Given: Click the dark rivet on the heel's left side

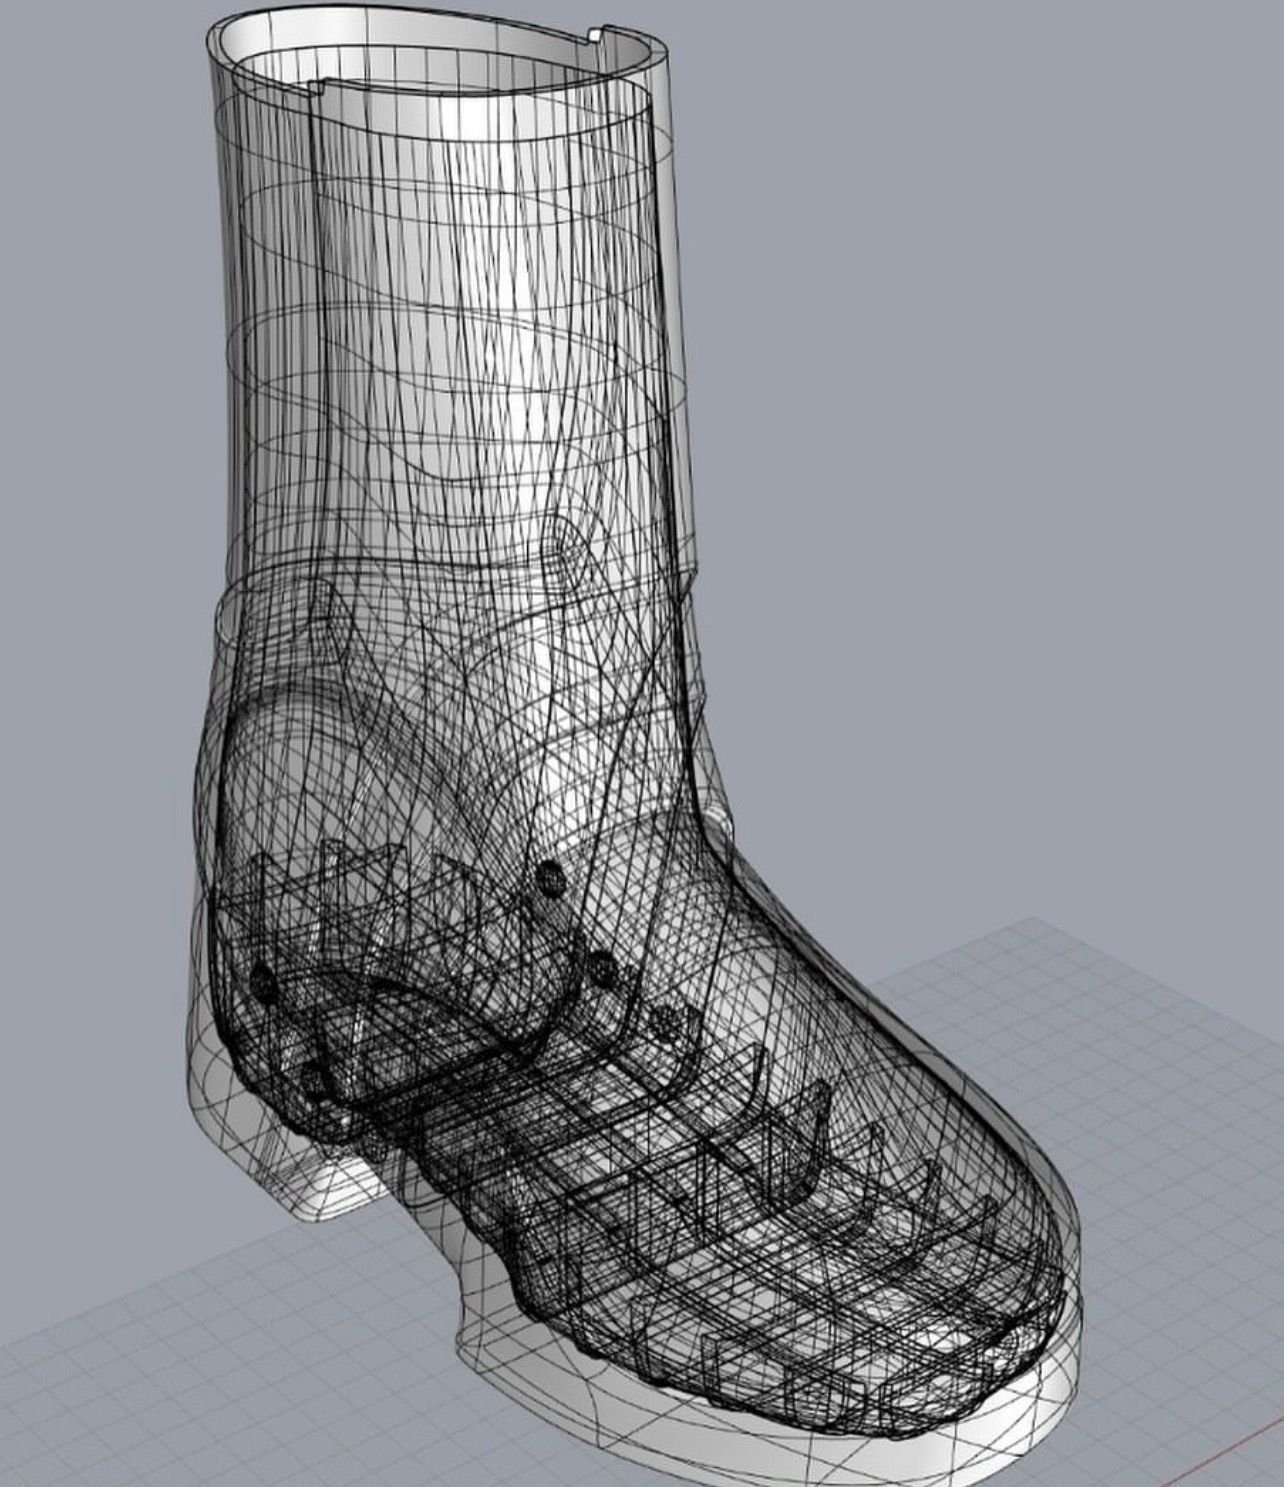Looking at the screenshot, I should tap(263, 980).
